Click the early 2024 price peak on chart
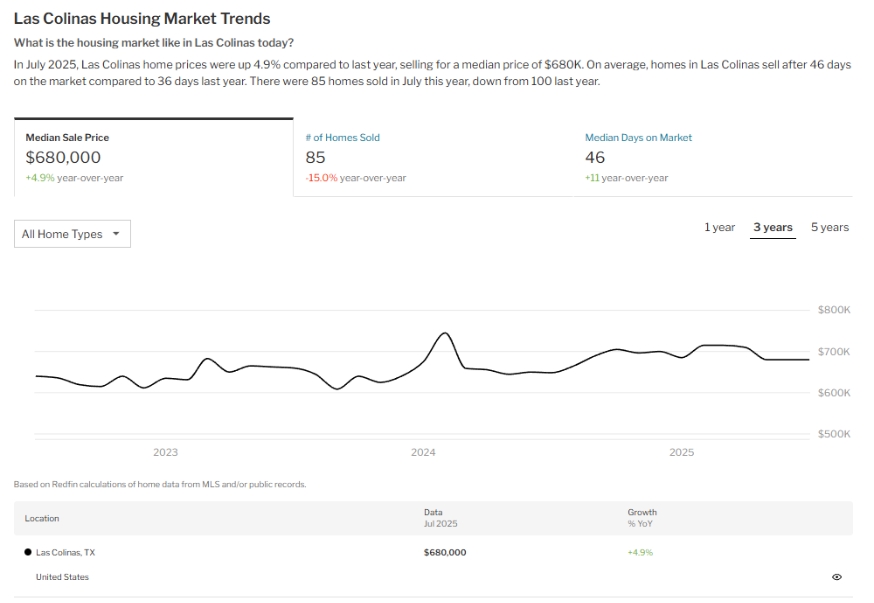The width and height of the screenshot is (874, 603). (x=445, y=333)
